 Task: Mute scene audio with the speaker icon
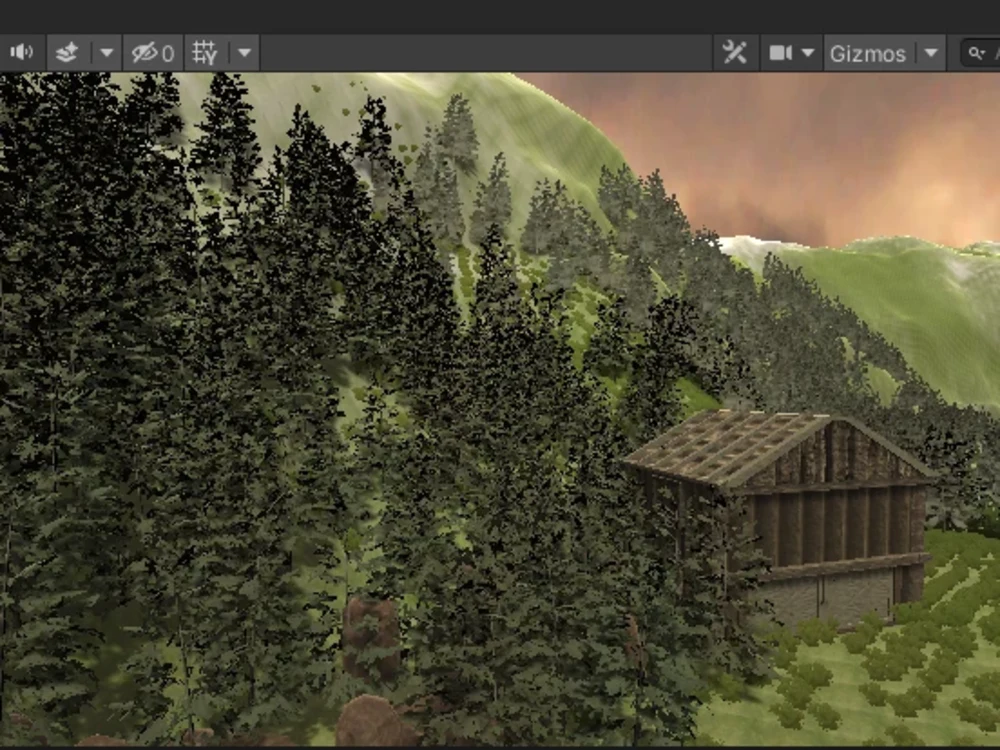(22, 52)
